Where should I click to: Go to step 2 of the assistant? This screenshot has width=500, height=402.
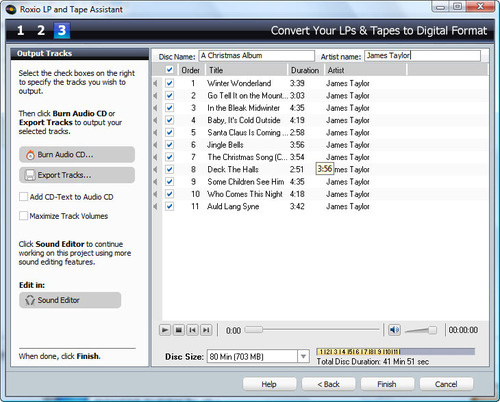(41, 31)
